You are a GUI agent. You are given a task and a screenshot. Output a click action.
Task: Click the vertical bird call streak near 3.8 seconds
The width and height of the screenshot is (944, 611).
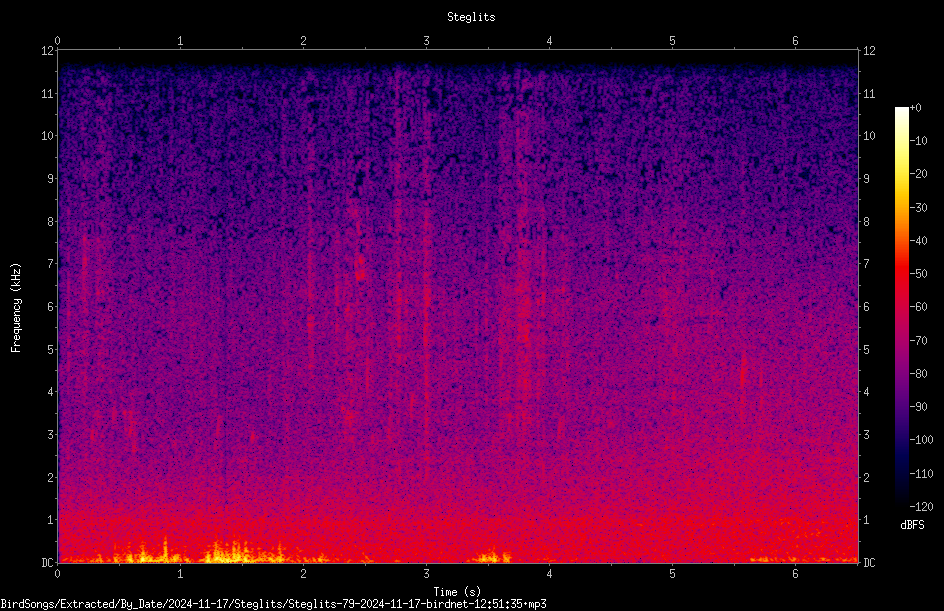[523, 301]
